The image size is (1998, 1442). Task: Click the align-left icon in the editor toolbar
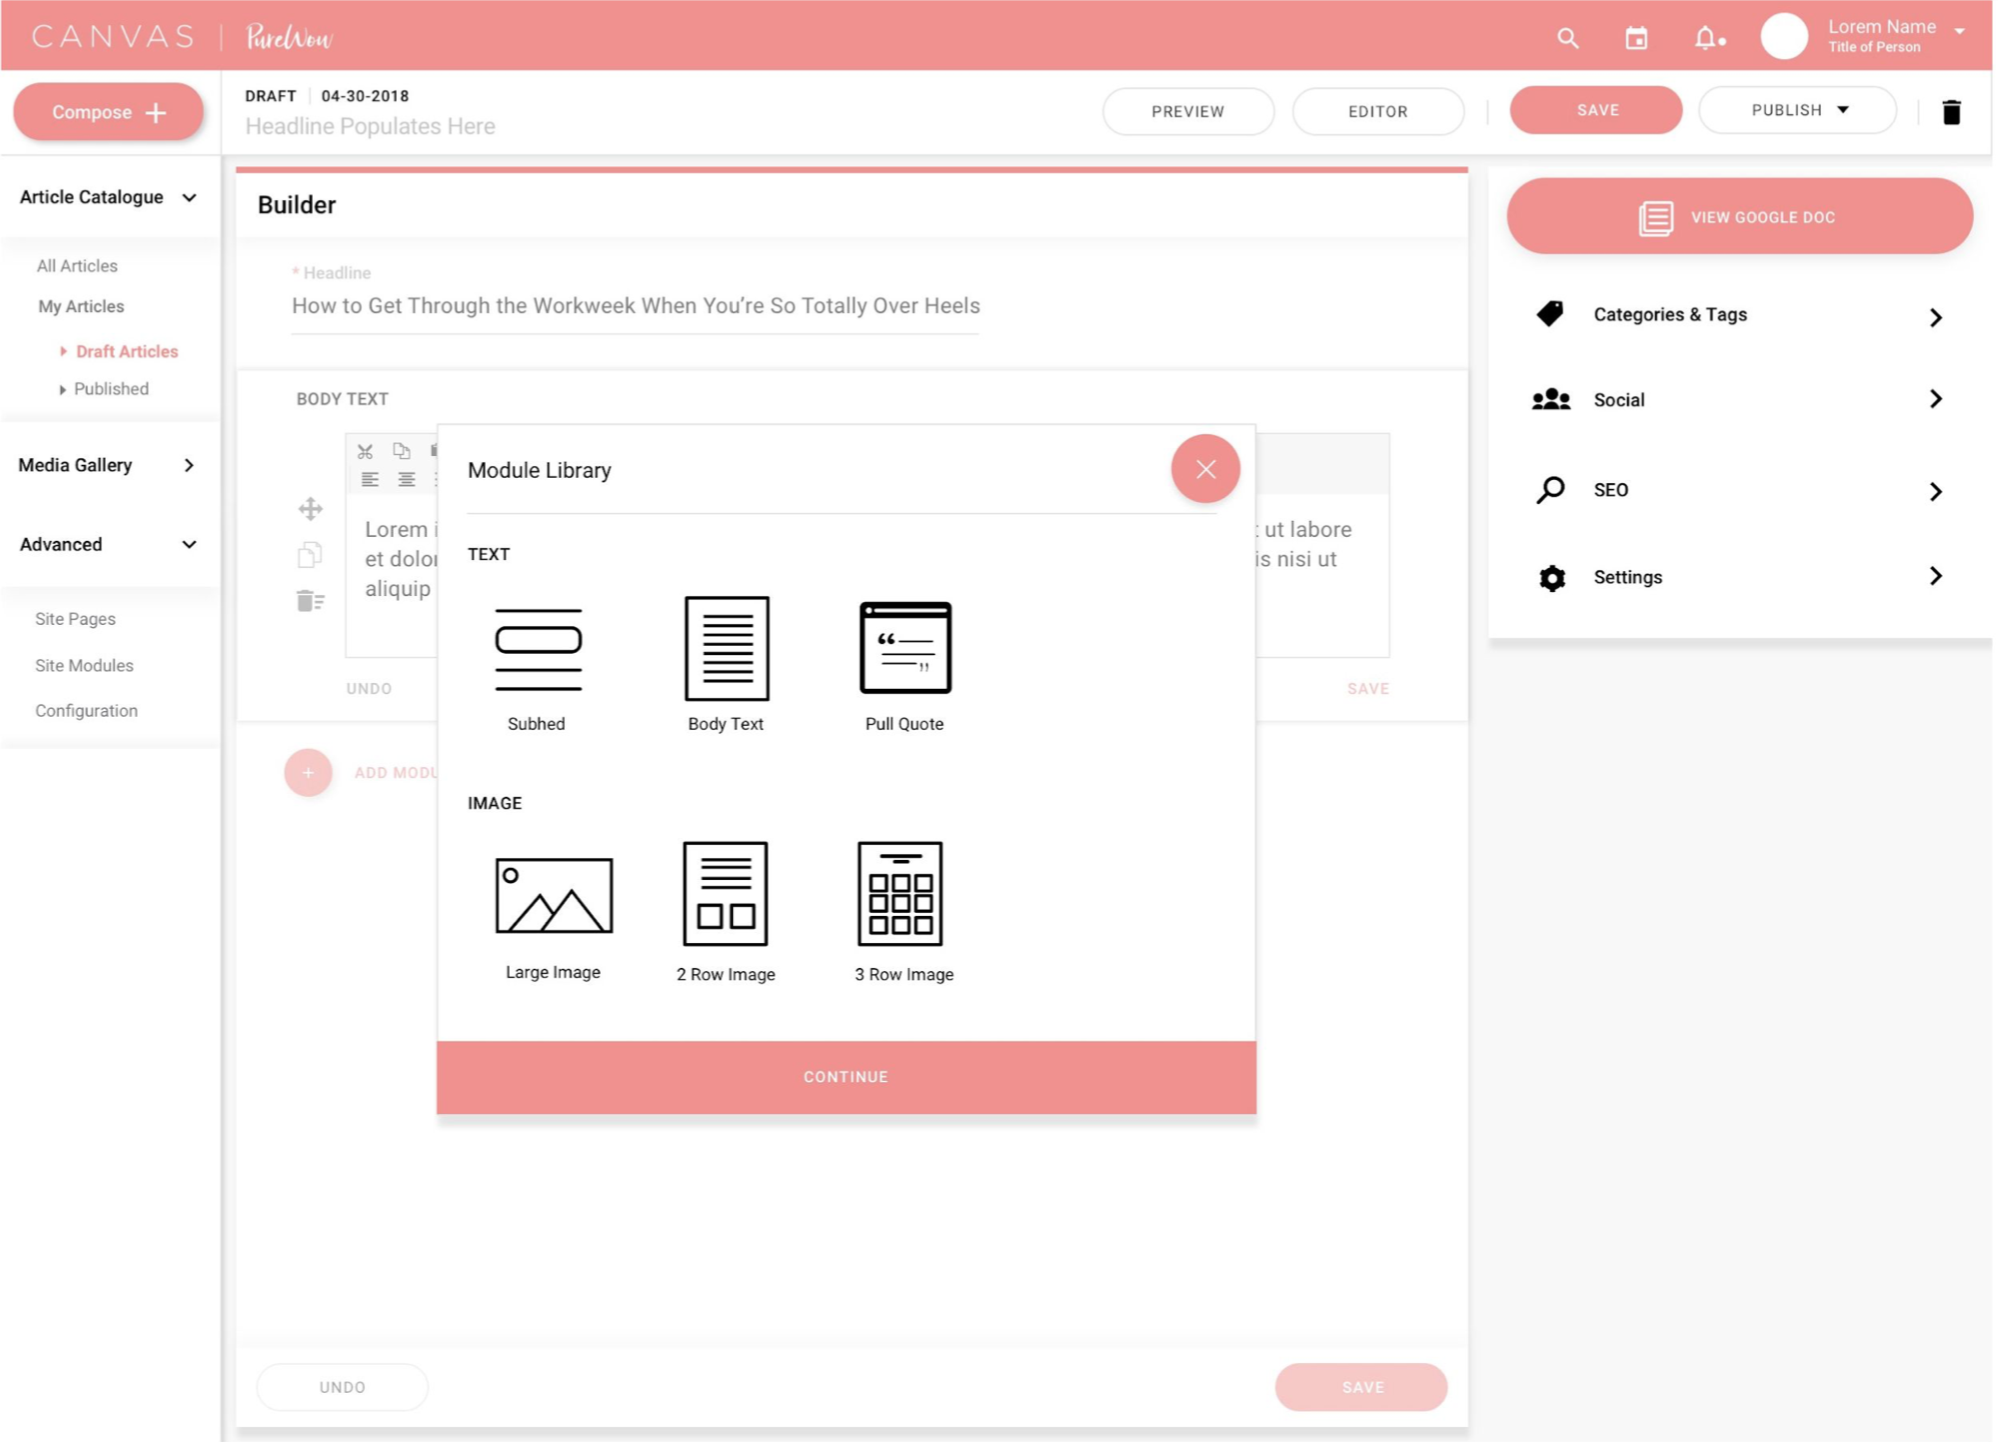pos(370,480)
